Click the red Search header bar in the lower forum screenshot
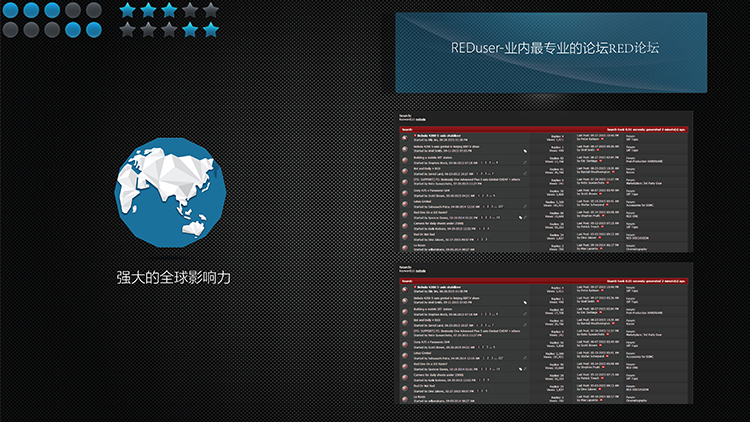The height and width of the screenshot is (422, 750). coord(544,281)
